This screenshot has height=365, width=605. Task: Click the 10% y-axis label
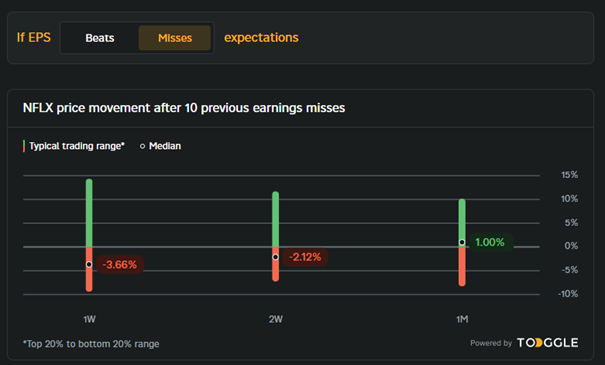(570, 199)
